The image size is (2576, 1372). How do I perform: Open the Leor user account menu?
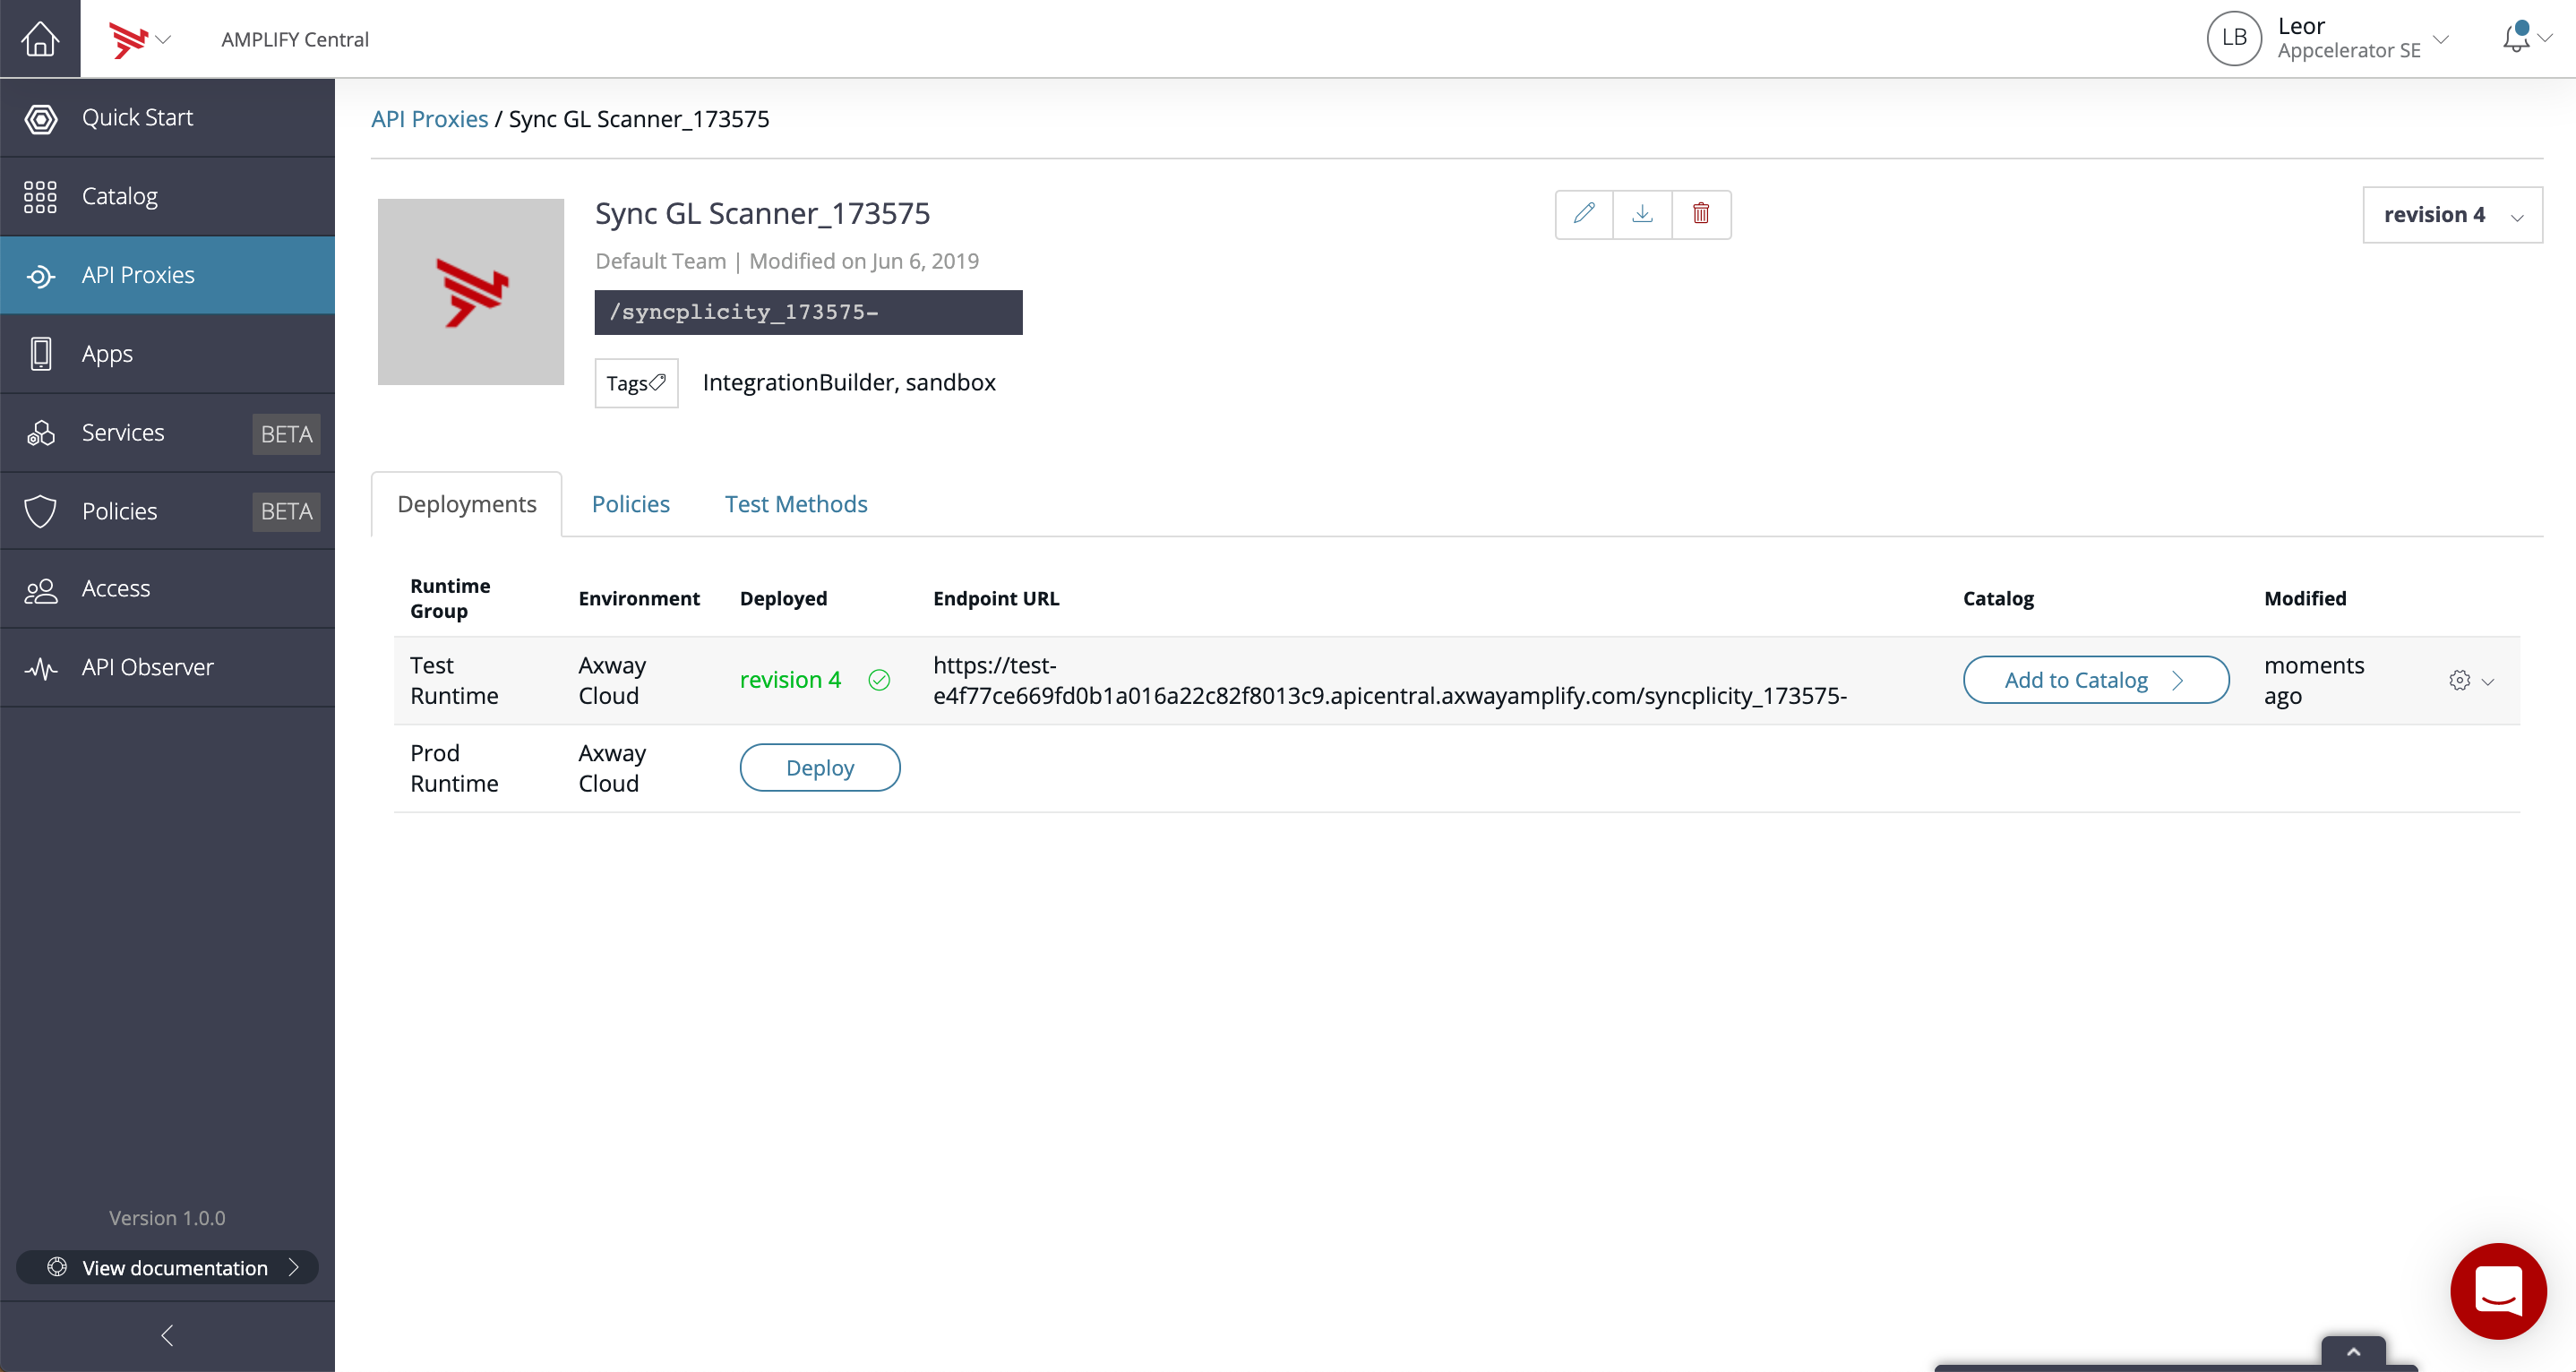coord(2327,38)
